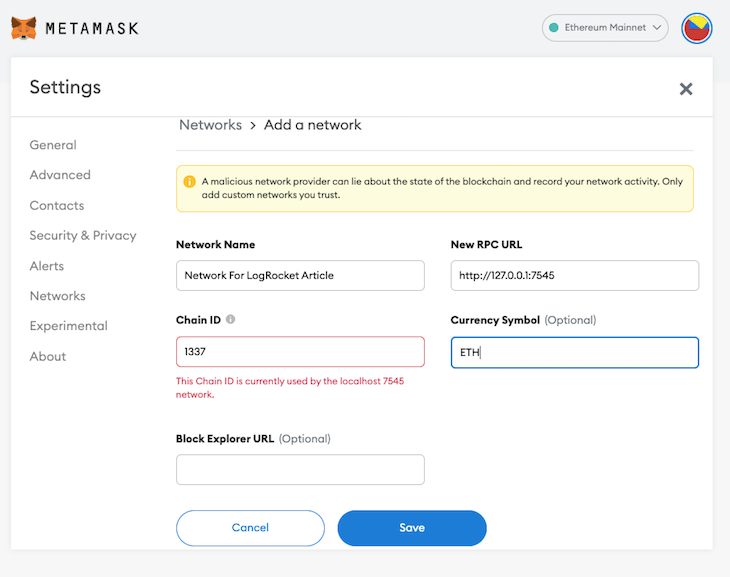Click the MetaMask fox logo
The height and width of the screenshot is (577, 730).
pos(24,28)
